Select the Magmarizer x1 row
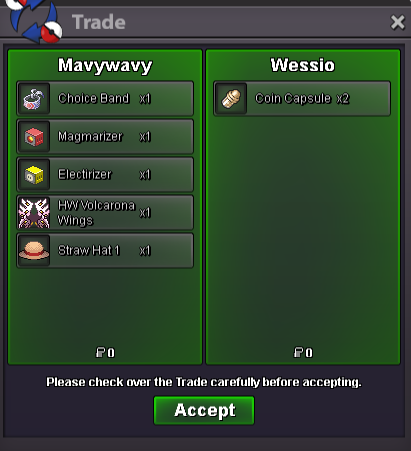The height and width of the screenshot is (451, 411). [105, 137]
